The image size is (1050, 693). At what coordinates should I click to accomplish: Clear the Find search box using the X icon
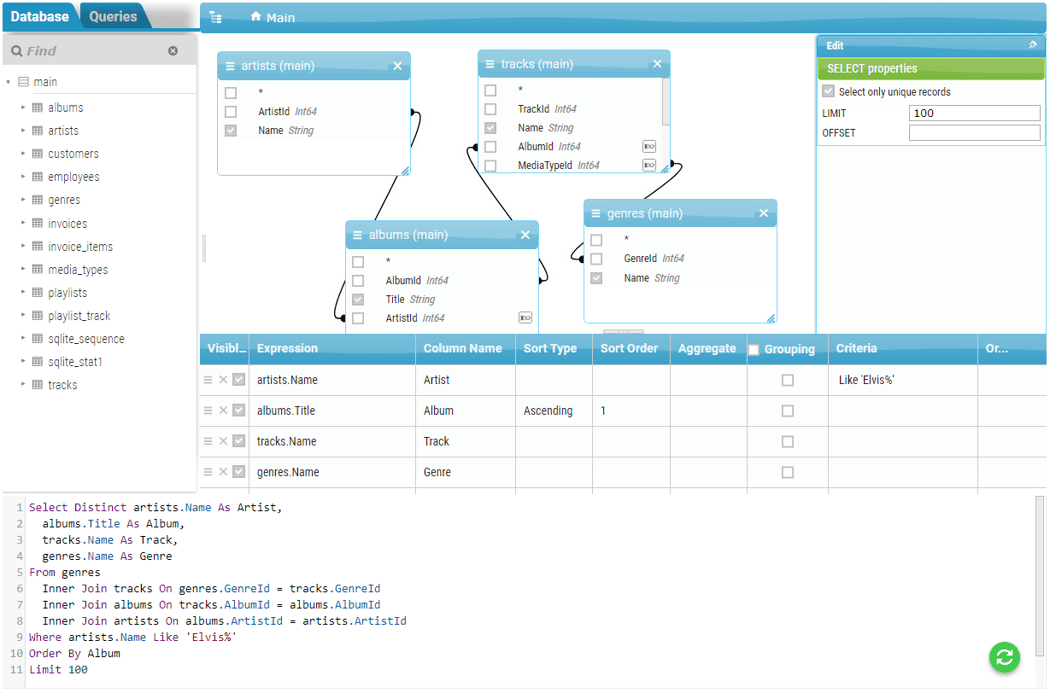174,50
